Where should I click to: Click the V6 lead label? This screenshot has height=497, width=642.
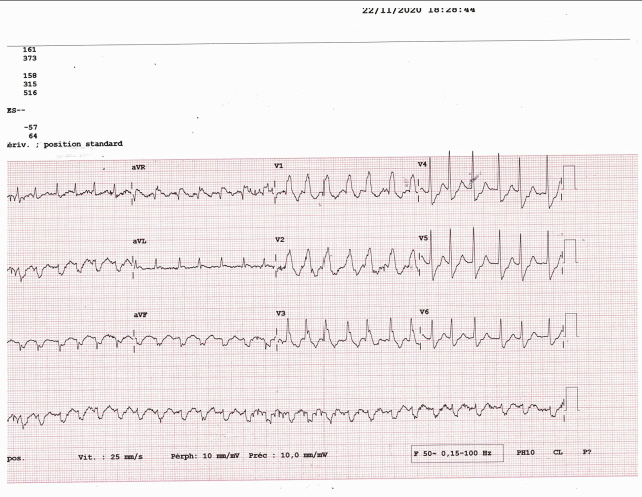click(x=424, y=312)
